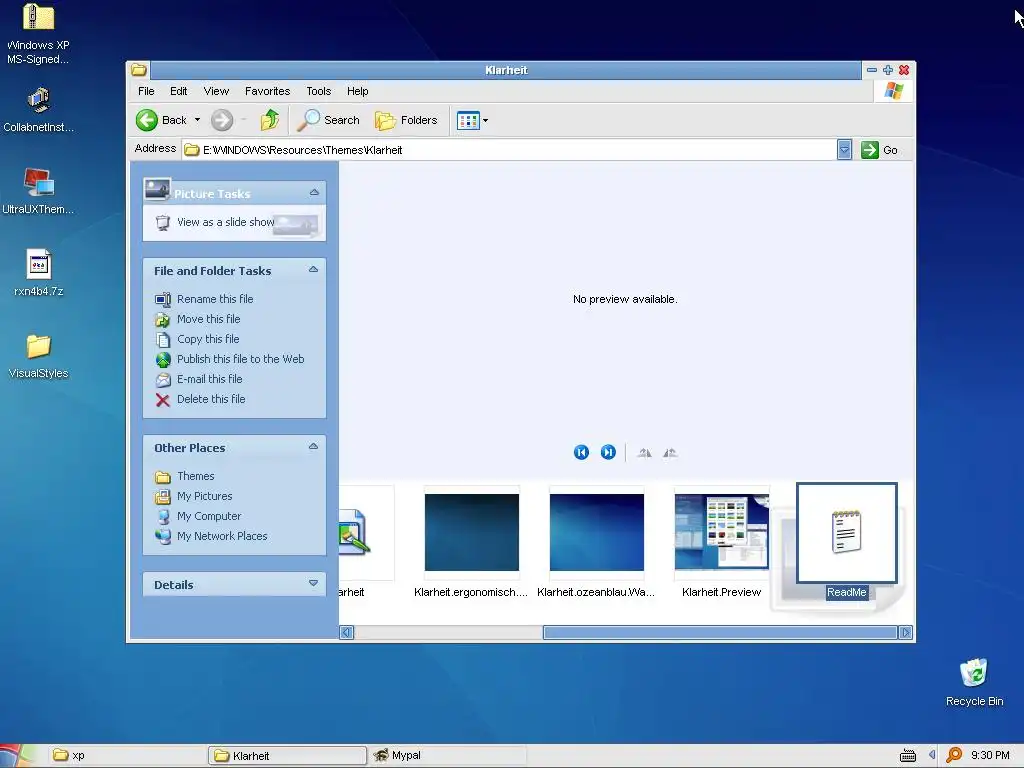
Task: Click Delete this file
Action: 211,399
